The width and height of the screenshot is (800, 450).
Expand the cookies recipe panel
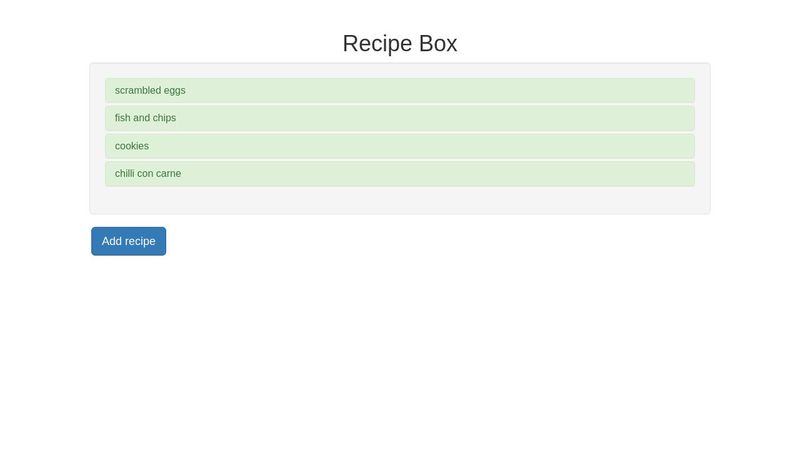click(399, 146)
